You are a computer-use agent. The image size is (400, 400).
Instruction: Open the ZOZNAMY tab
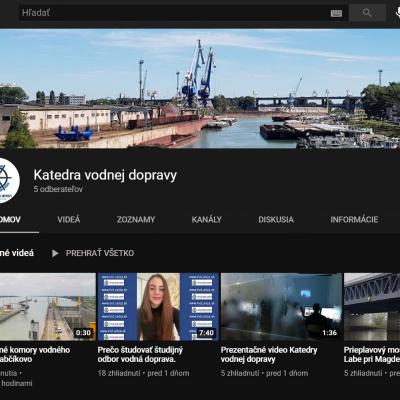pyautogui.click(x=136, y=219)
